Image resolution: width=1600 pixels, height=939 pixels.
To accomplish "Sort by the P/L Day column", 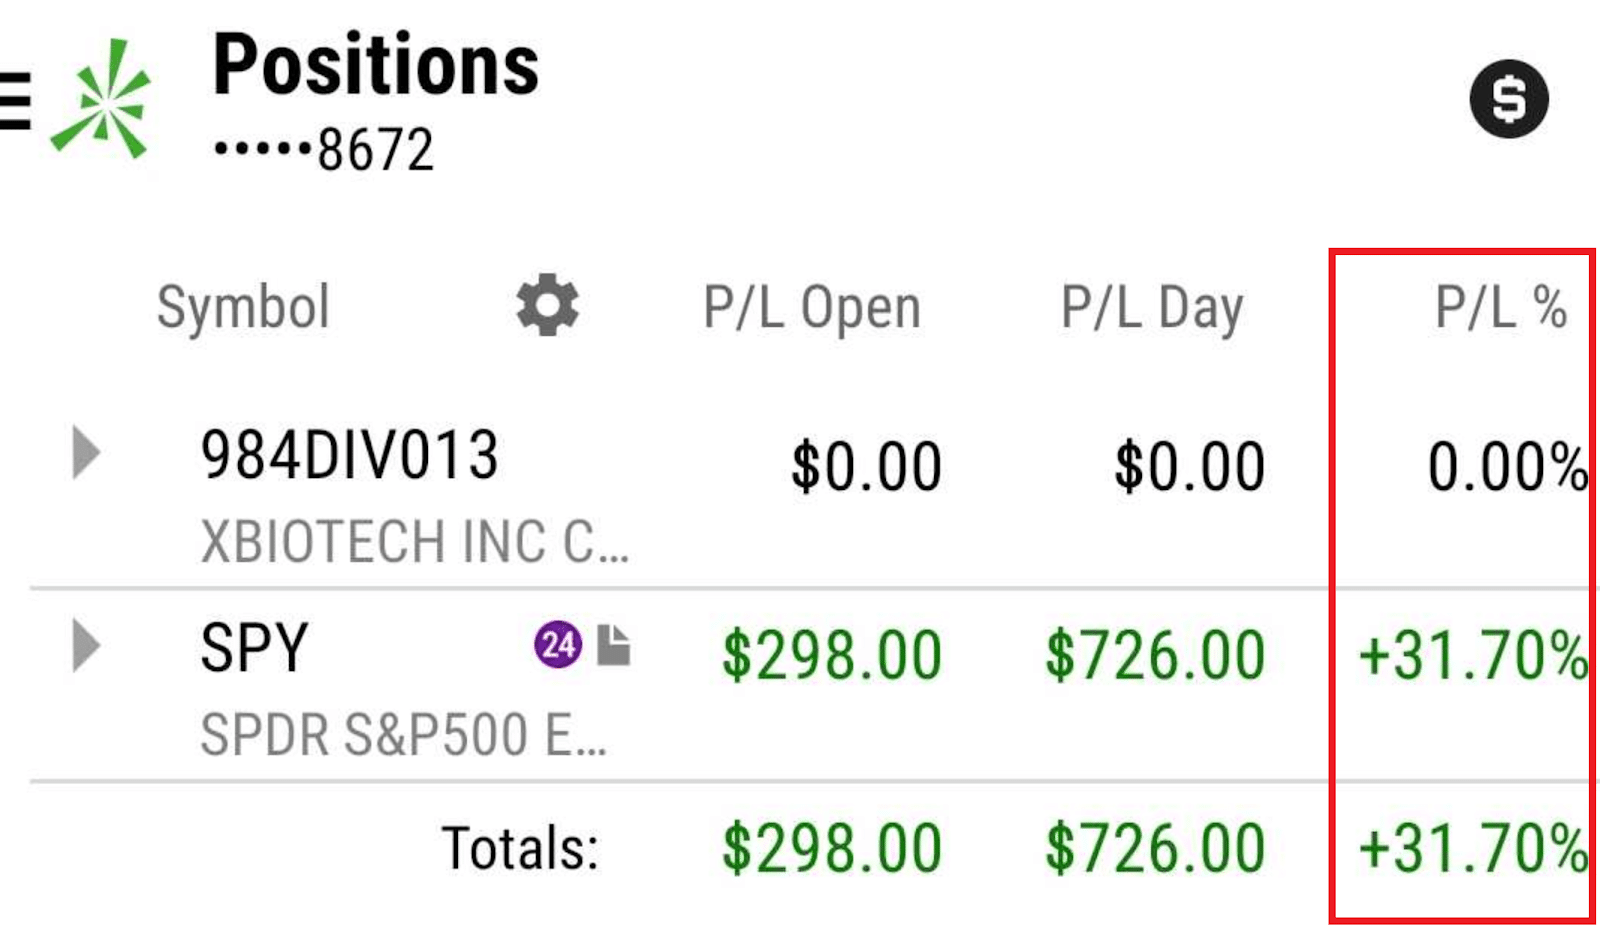I will tap(1152, 307).
